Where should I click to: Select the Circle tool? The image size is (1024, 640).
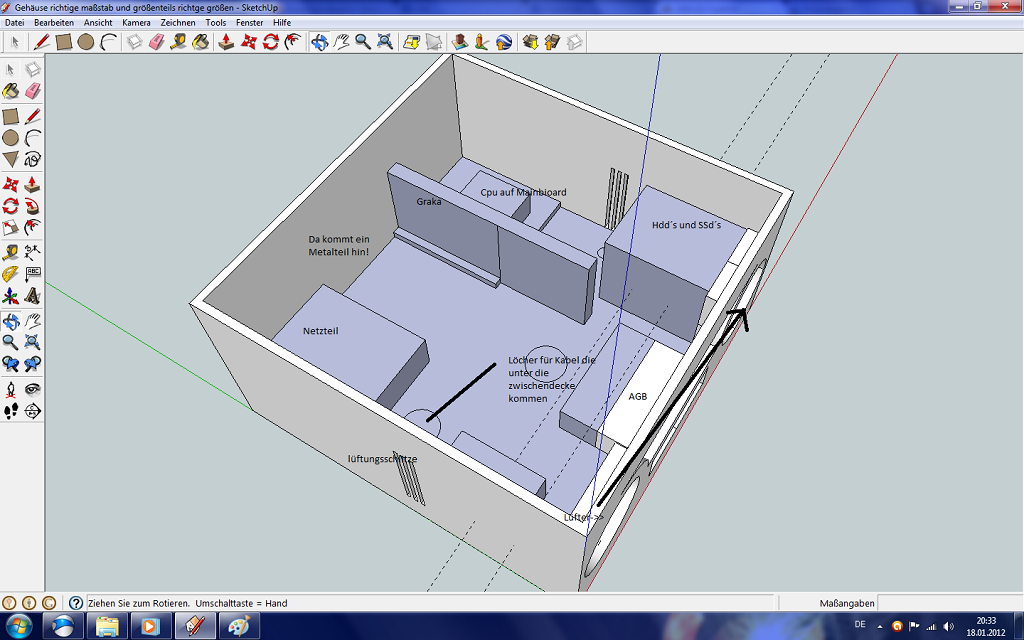click(x=84, y=41)
